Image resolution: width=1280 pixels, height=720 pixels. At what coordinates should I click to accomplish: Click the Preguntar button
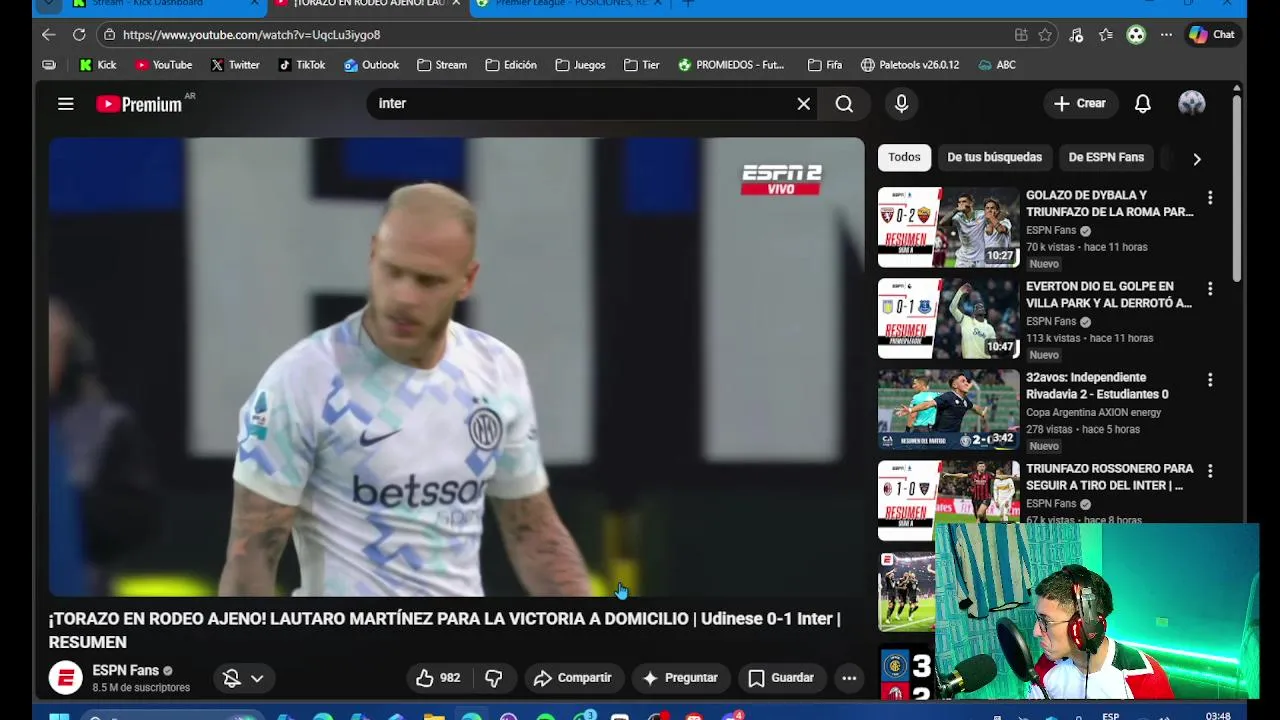680,678
